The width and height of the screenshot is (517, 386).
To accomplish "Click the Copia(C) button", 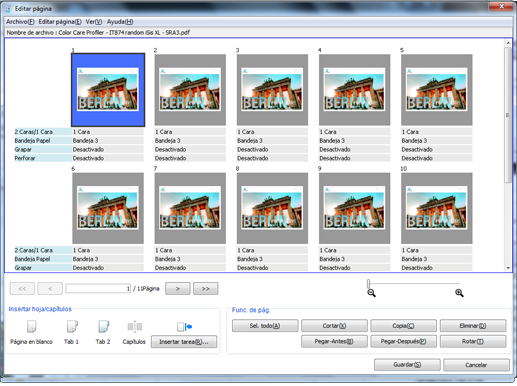I will click(403, 326).
